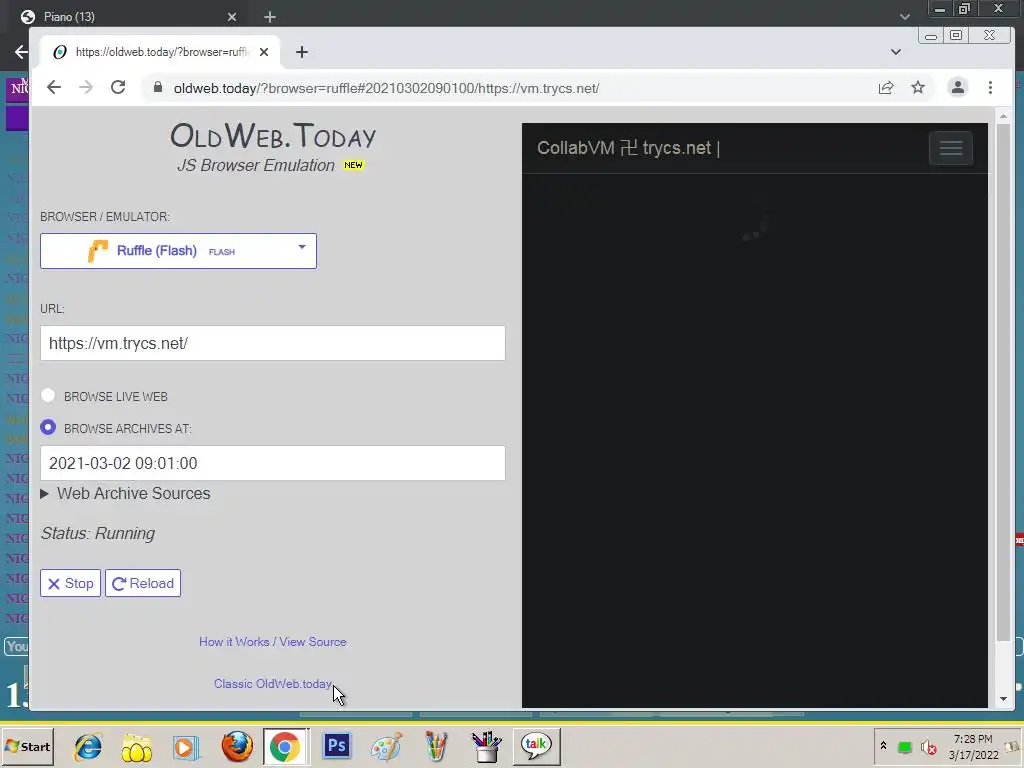Click the Reload emulator button
Viewport: 1024px width, 768px height.
[x=143, y=583]
